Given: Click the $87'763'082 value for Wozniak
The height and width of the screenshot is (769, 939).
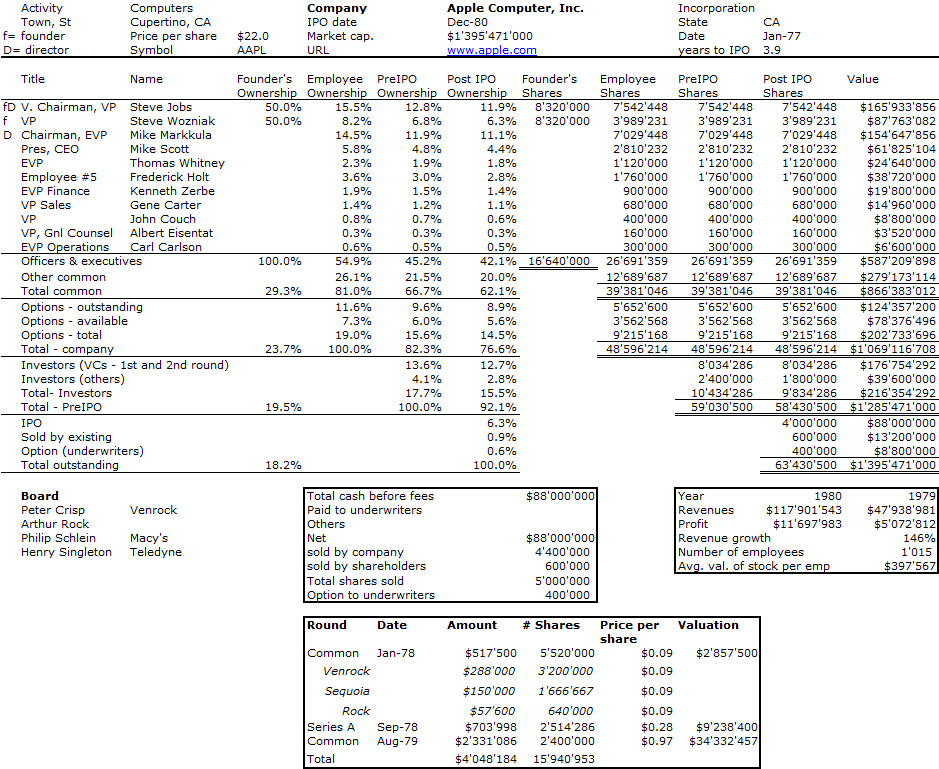Looking at the screenshot, I should pos(901,121).
